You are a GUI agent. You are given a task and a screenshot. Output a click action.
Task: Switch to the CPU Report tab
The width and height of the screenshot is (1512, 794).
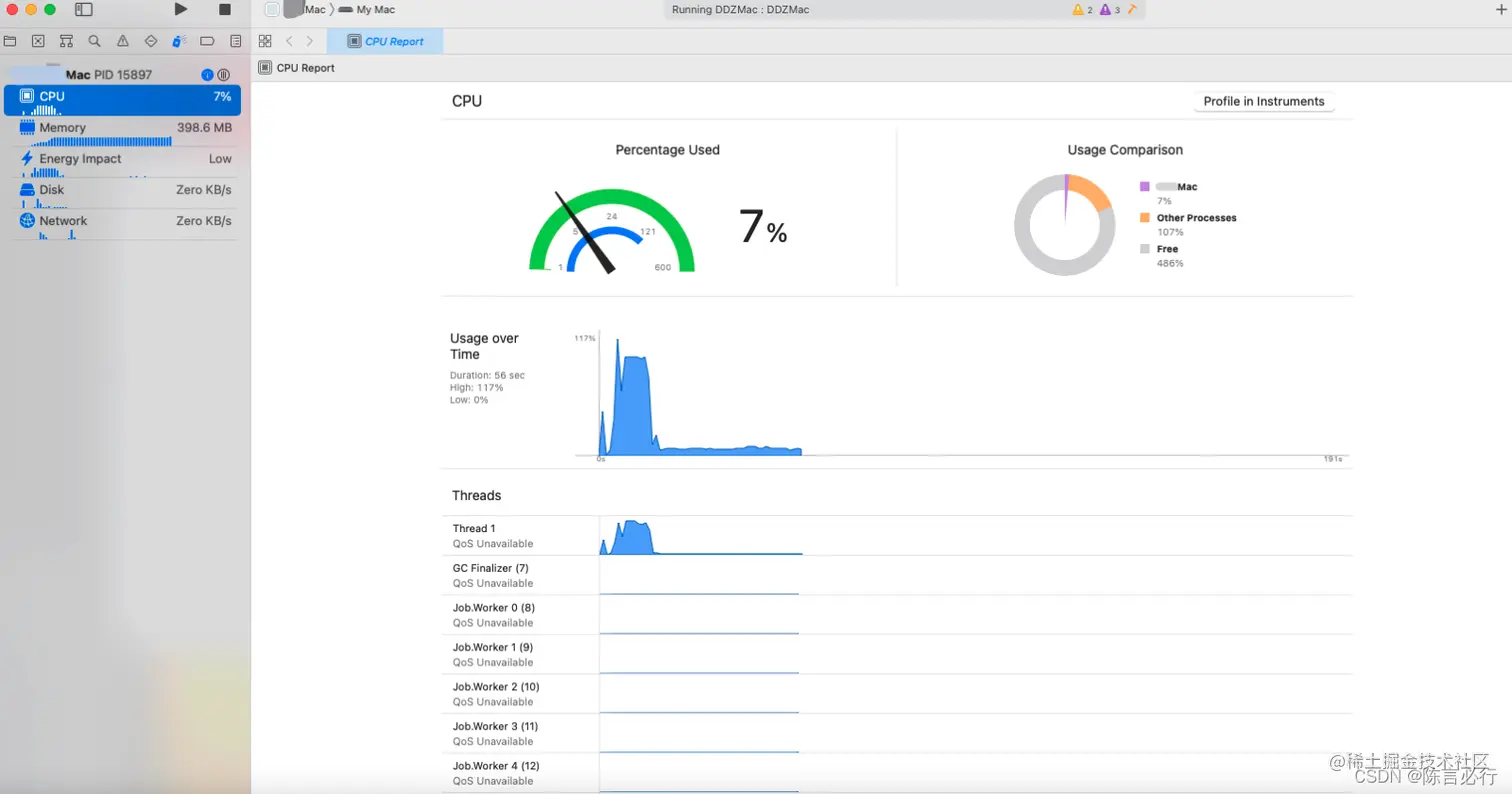tap(385, 41)
